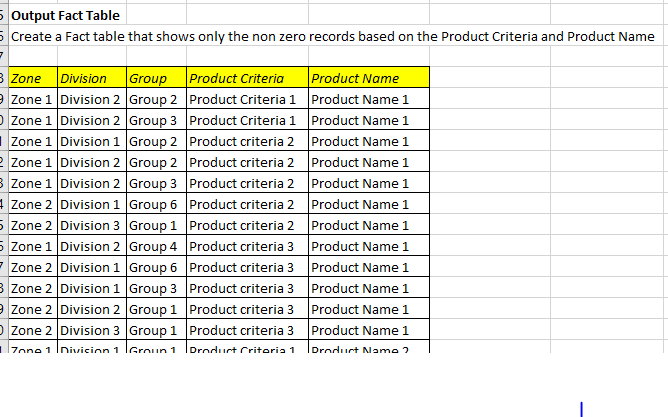Screen dimensions: 668x417
Task: Select the Output Fact Table title cell
Action: pyautogui.click(x=67, y=15)
